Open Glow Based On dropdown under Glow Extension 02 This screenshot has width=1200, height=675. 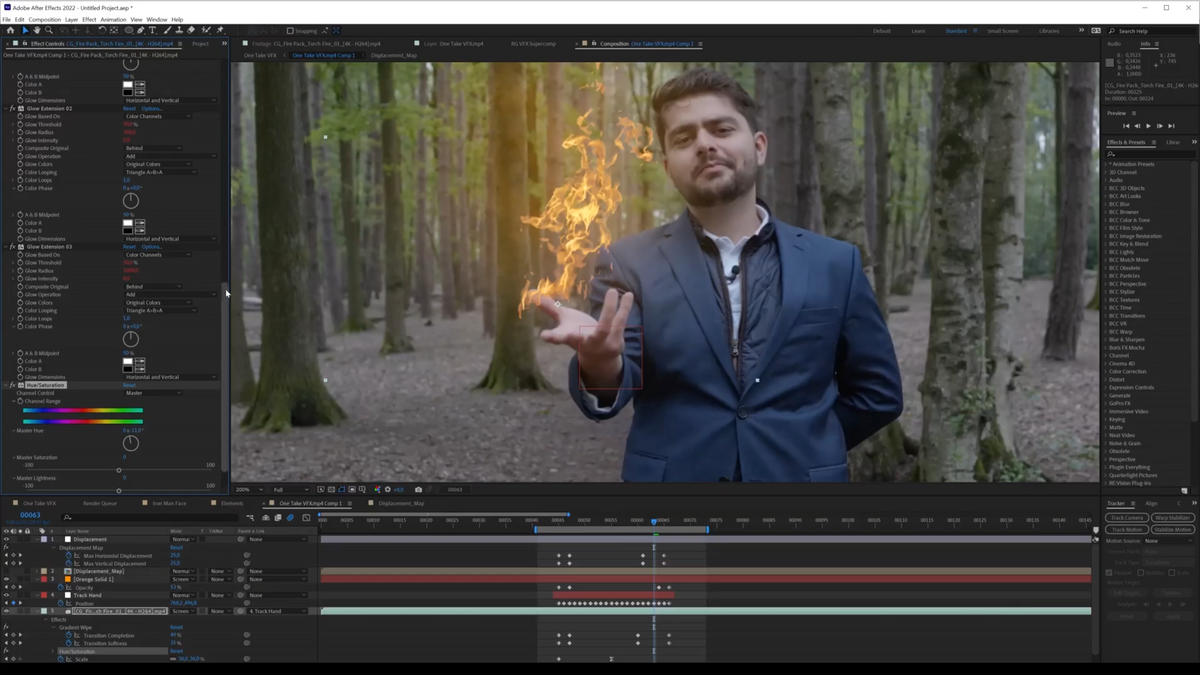[158, 116]
